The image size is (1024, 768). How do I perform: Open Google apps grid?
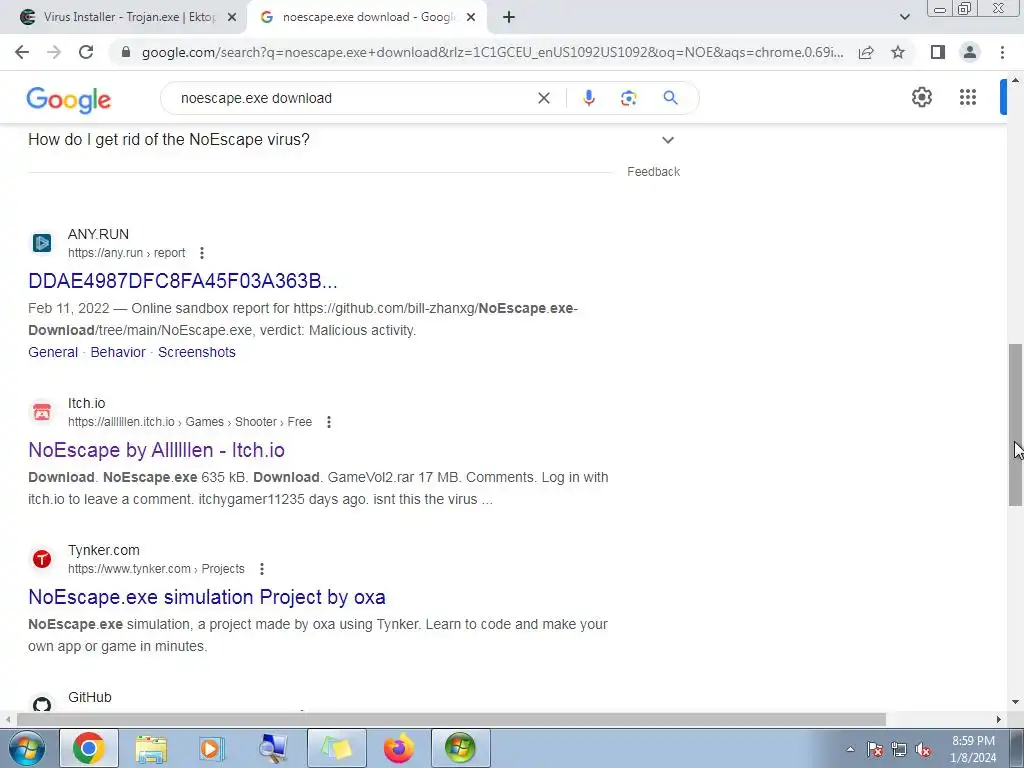point(968,97)
